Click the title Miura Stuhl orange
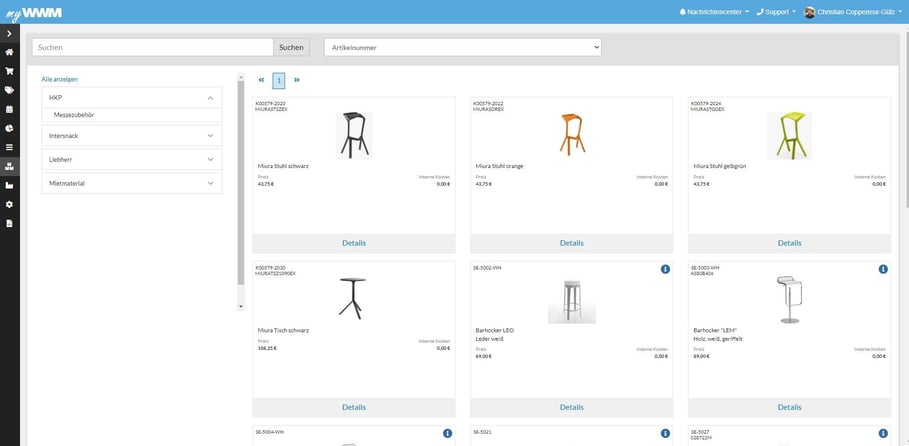The height and width of the screenshot is (446, 909). 500,166
